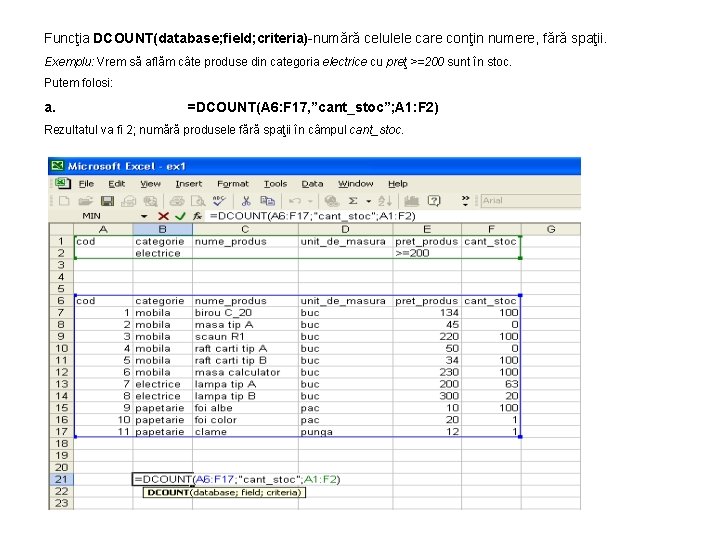Open the Window menu
This screenshot has height=540, width=720.
pyautogui.click(x=356, y=184)
